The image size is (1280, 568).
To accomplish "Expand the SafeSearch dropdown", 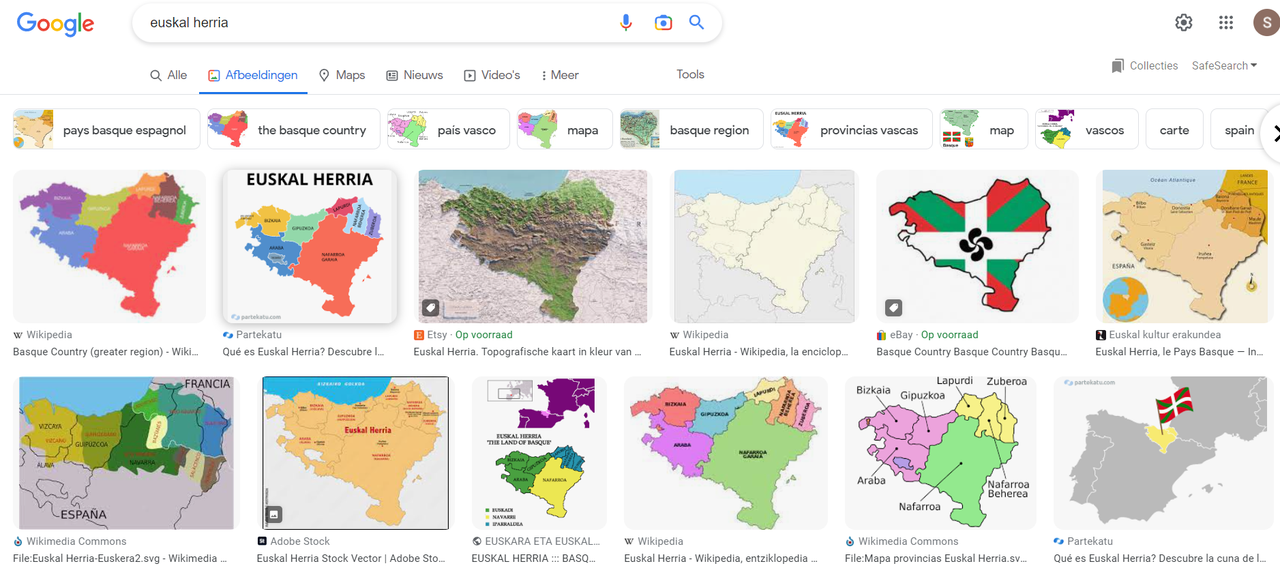I will pos(1224,66).
